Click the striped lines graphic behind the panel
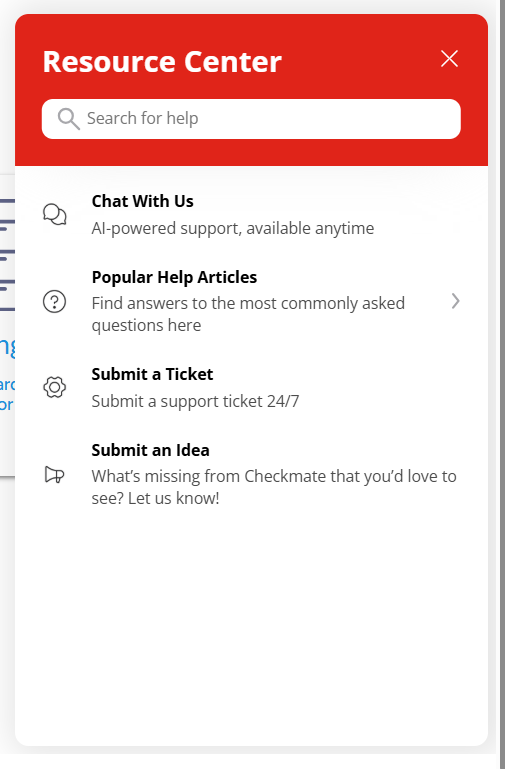This screenshot has width=505, height=769. tap(7, 255)
